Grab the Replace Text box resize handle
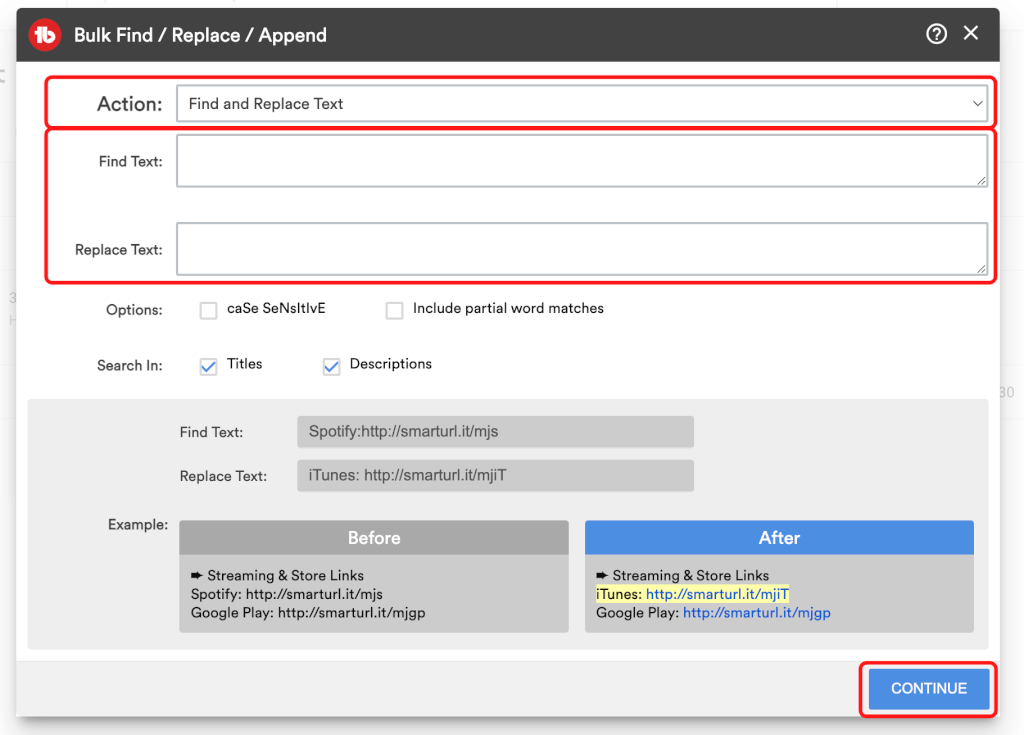The height and width of the screenshot is (735, 1024). tap(982, 269)
